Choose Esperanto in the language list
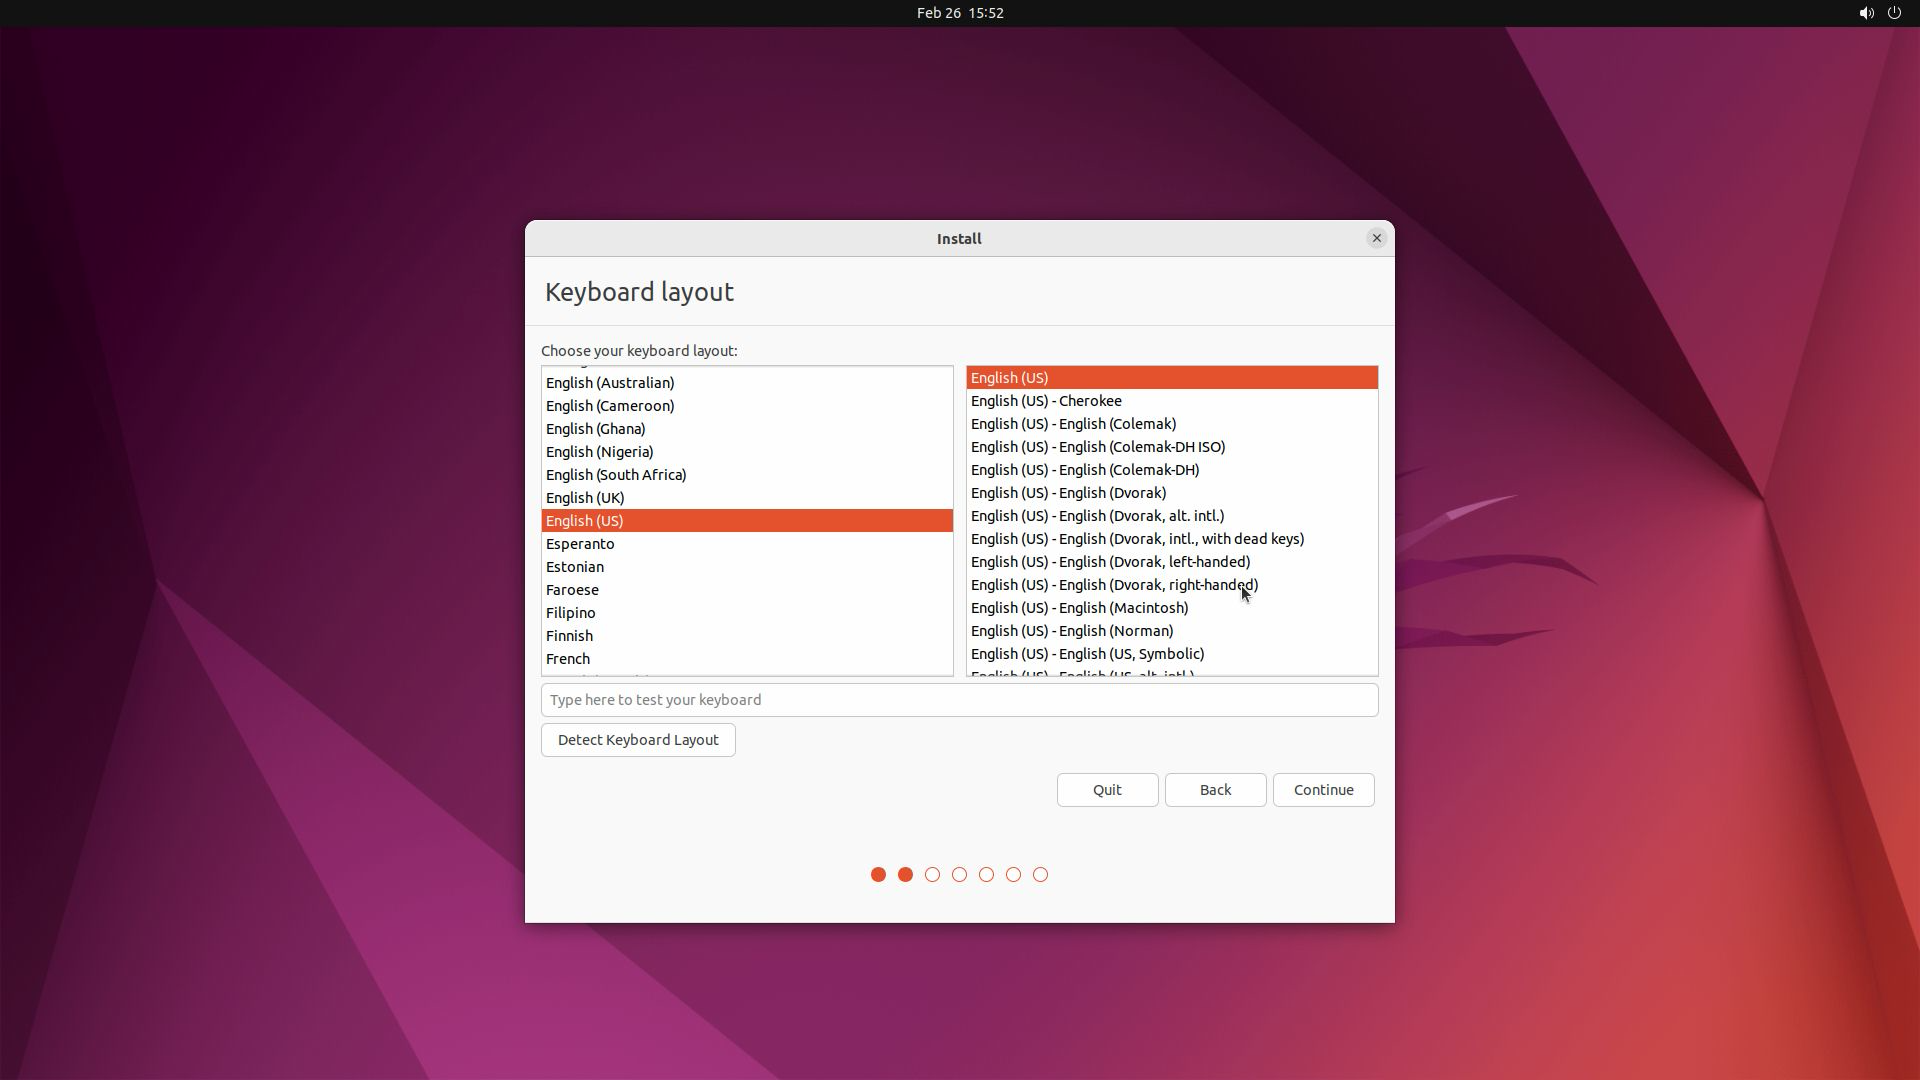The height and width of the screenshot is (1080, 1920). (580, 544)
